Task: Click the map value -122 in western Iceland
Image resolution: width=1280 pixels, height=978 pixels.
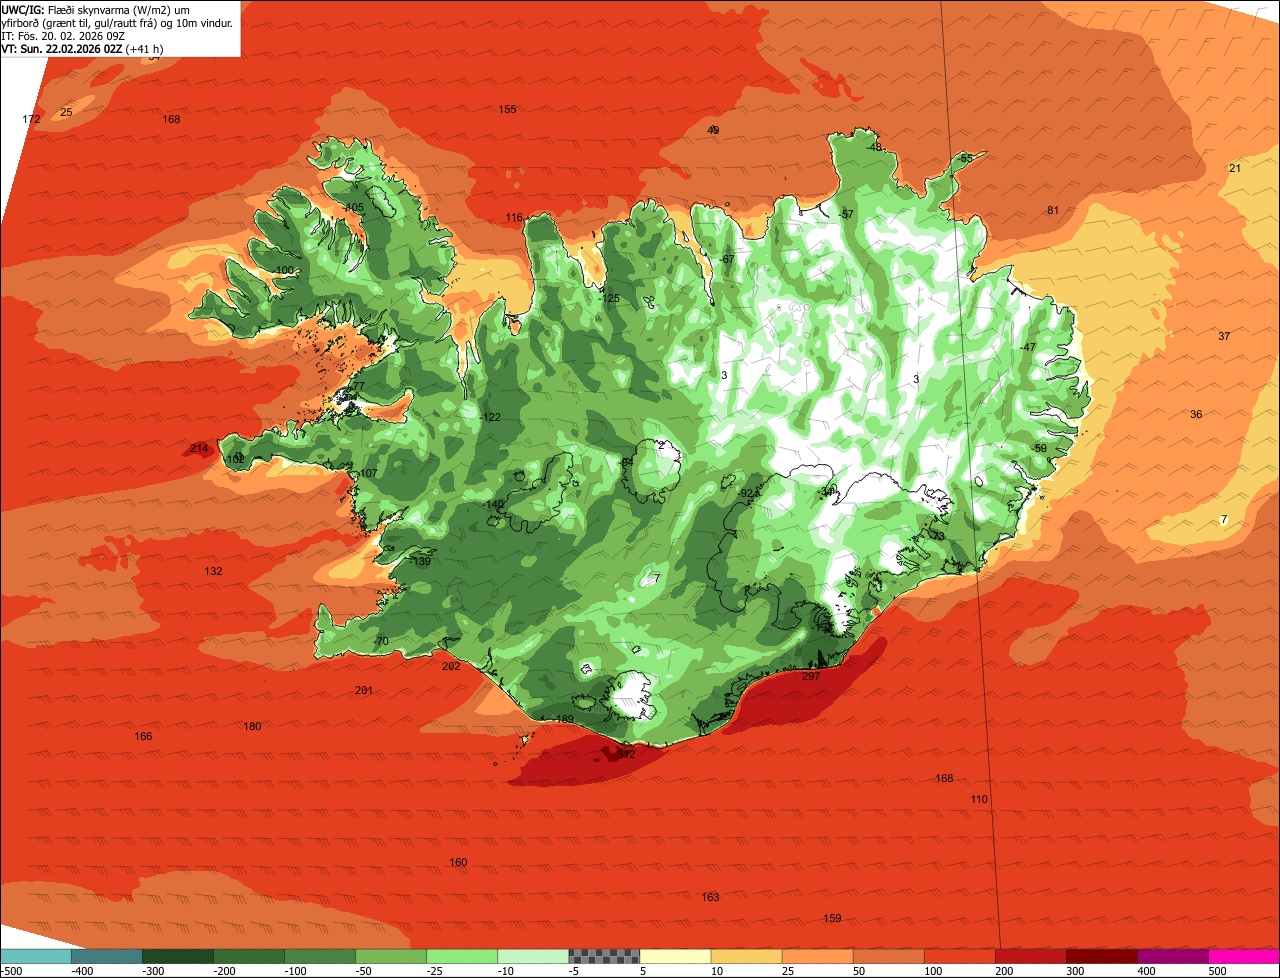Action: coord(489,417)
